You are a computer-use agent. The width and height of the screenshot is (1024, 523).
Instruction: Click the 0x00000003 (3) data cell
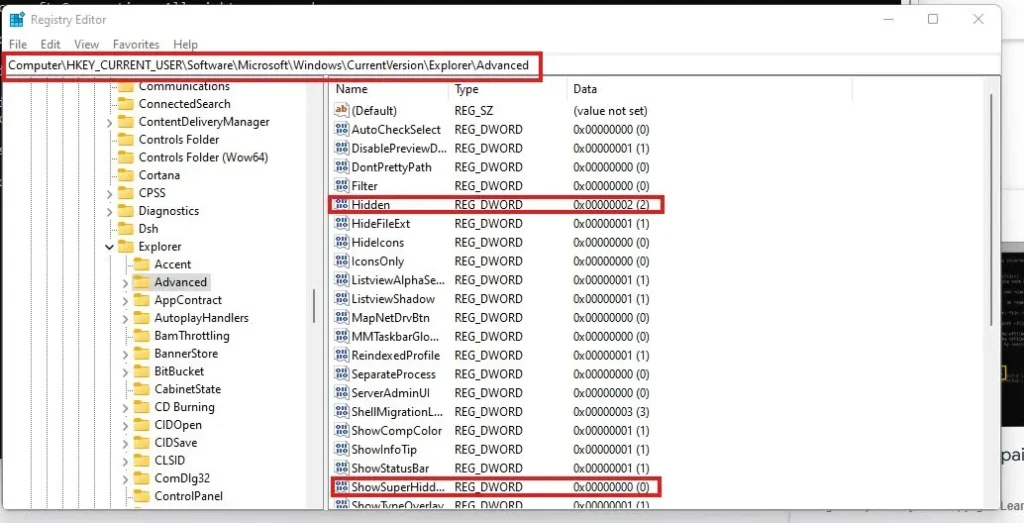[611, 412]
